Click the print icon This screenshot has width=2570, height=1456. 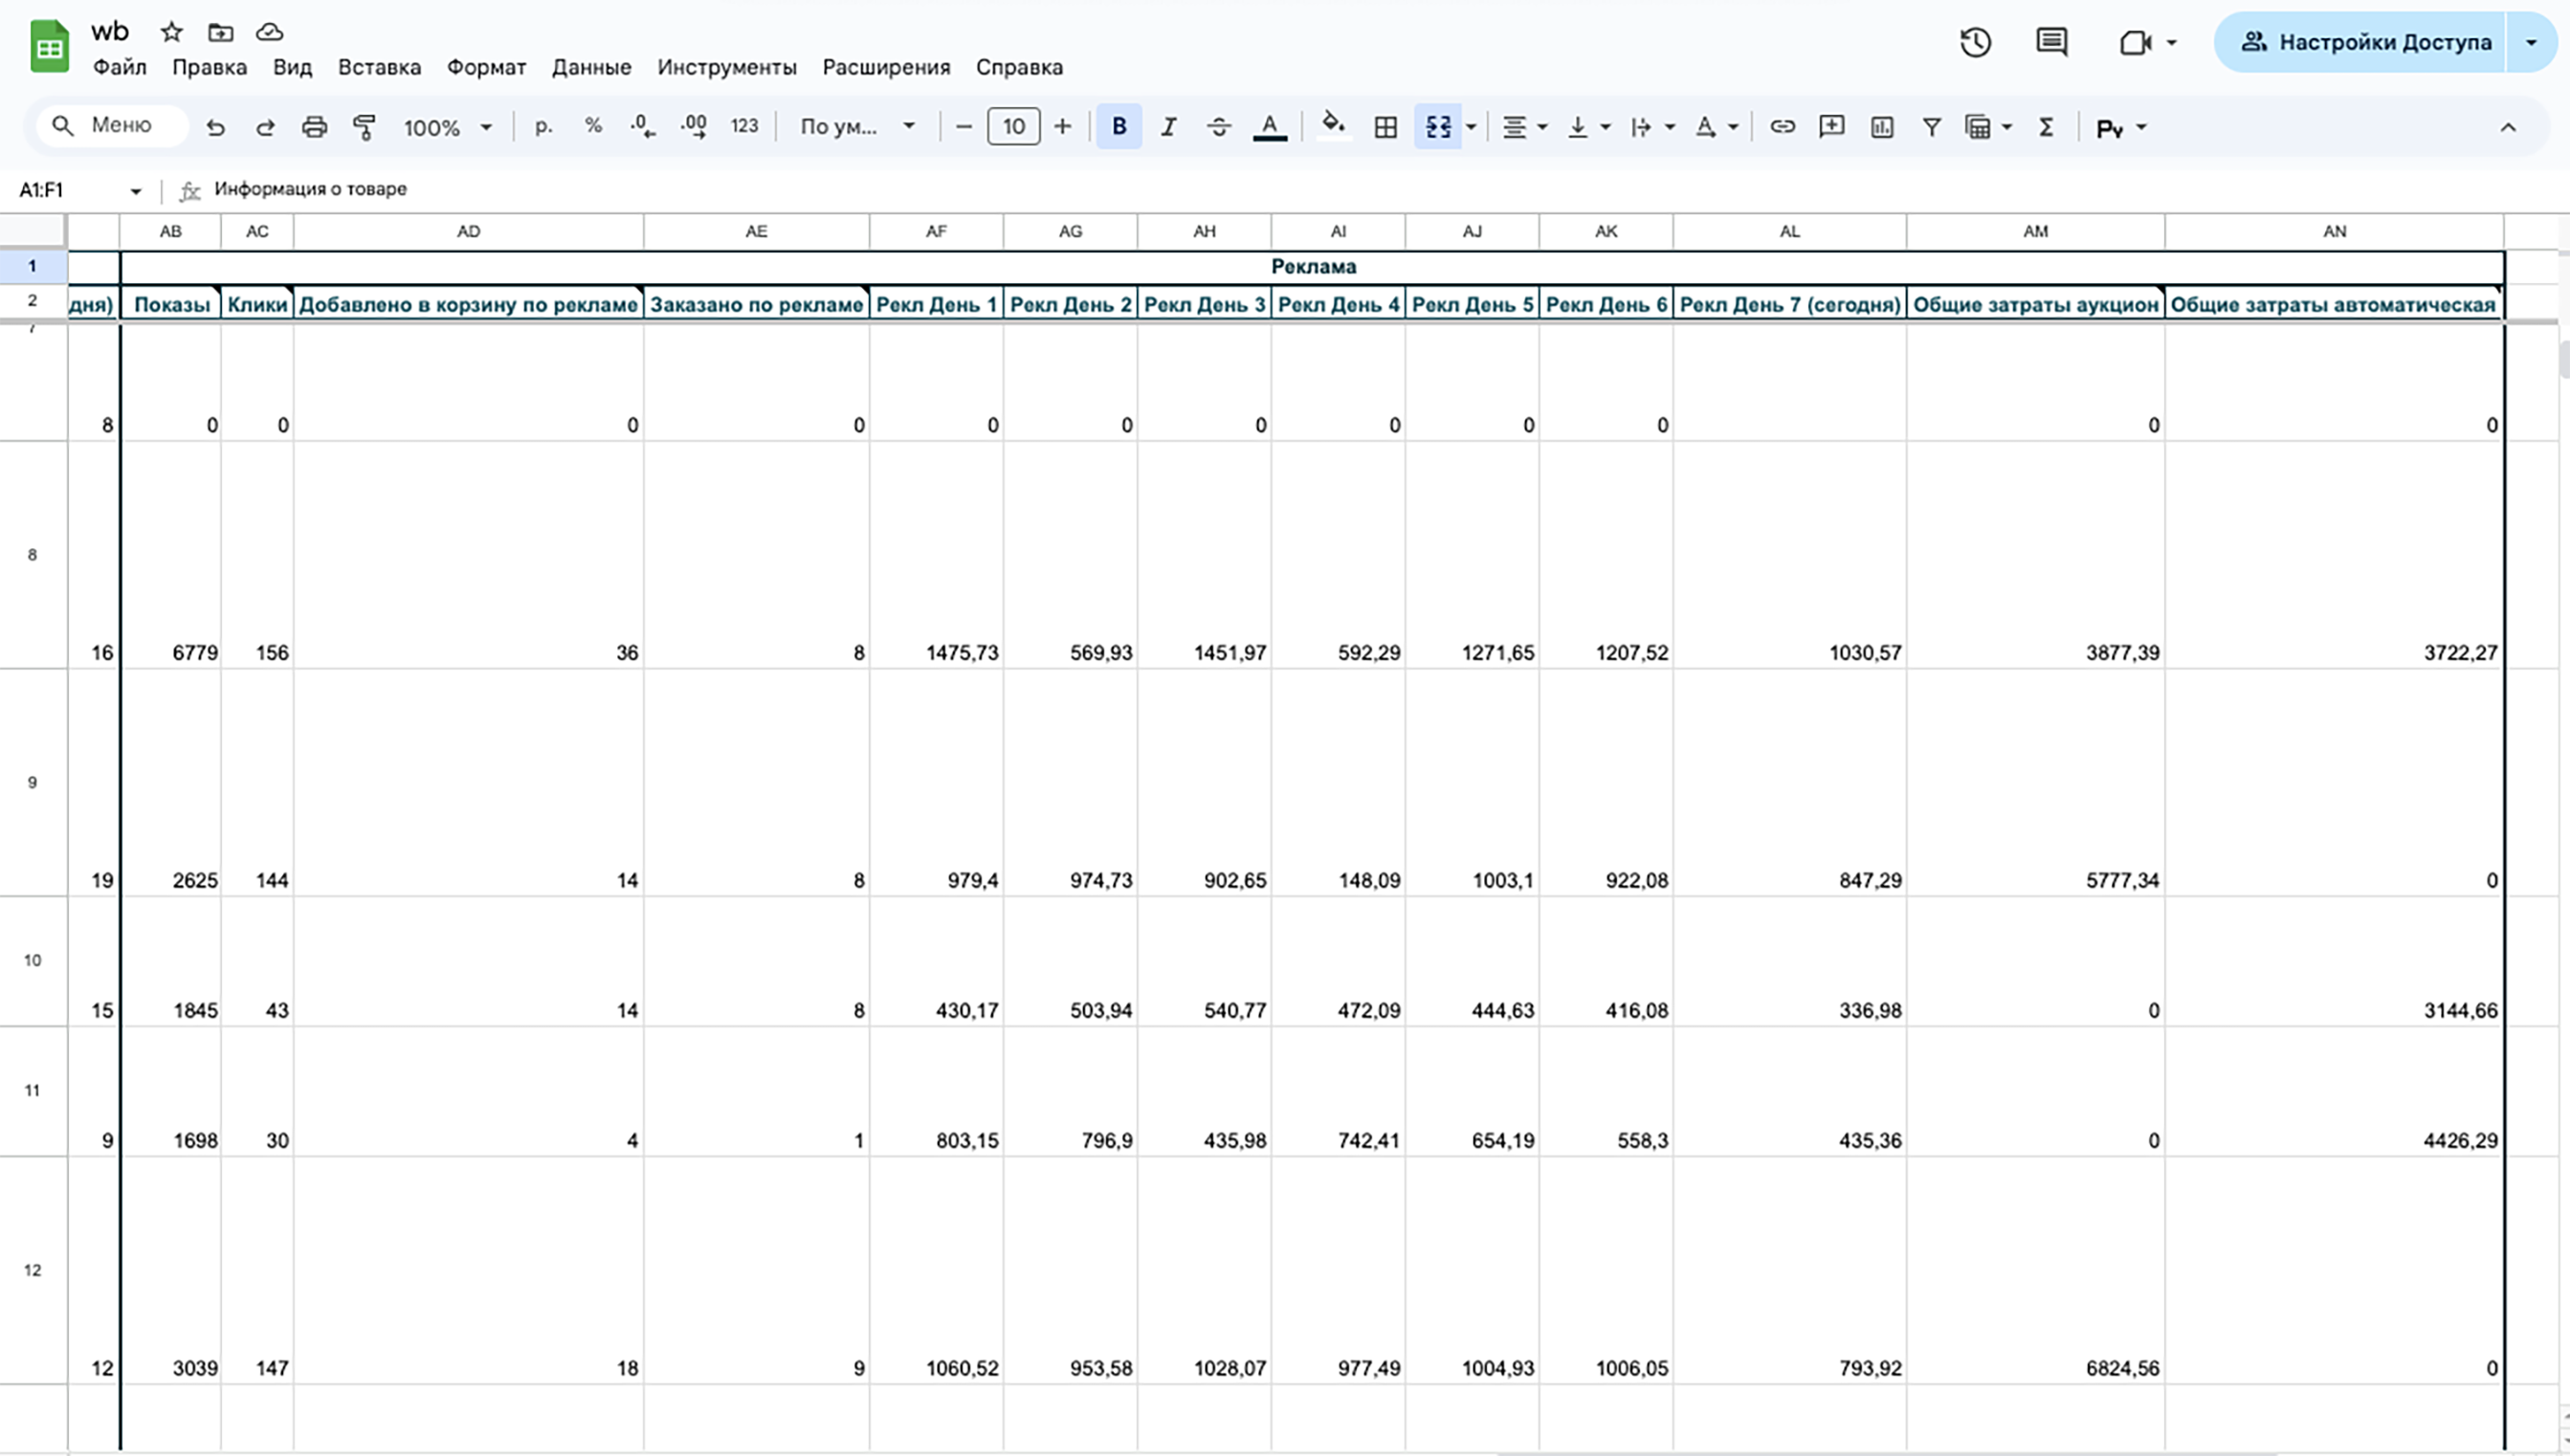point(314,127)
